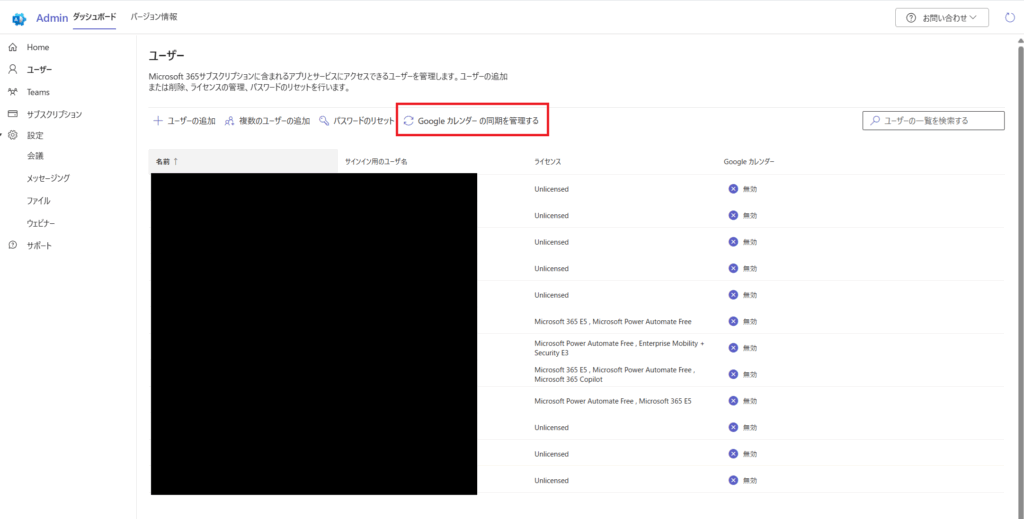Collapse the 設定 section arrow
Viewport: 1024px width, 519px height.
tap(2, 135)
